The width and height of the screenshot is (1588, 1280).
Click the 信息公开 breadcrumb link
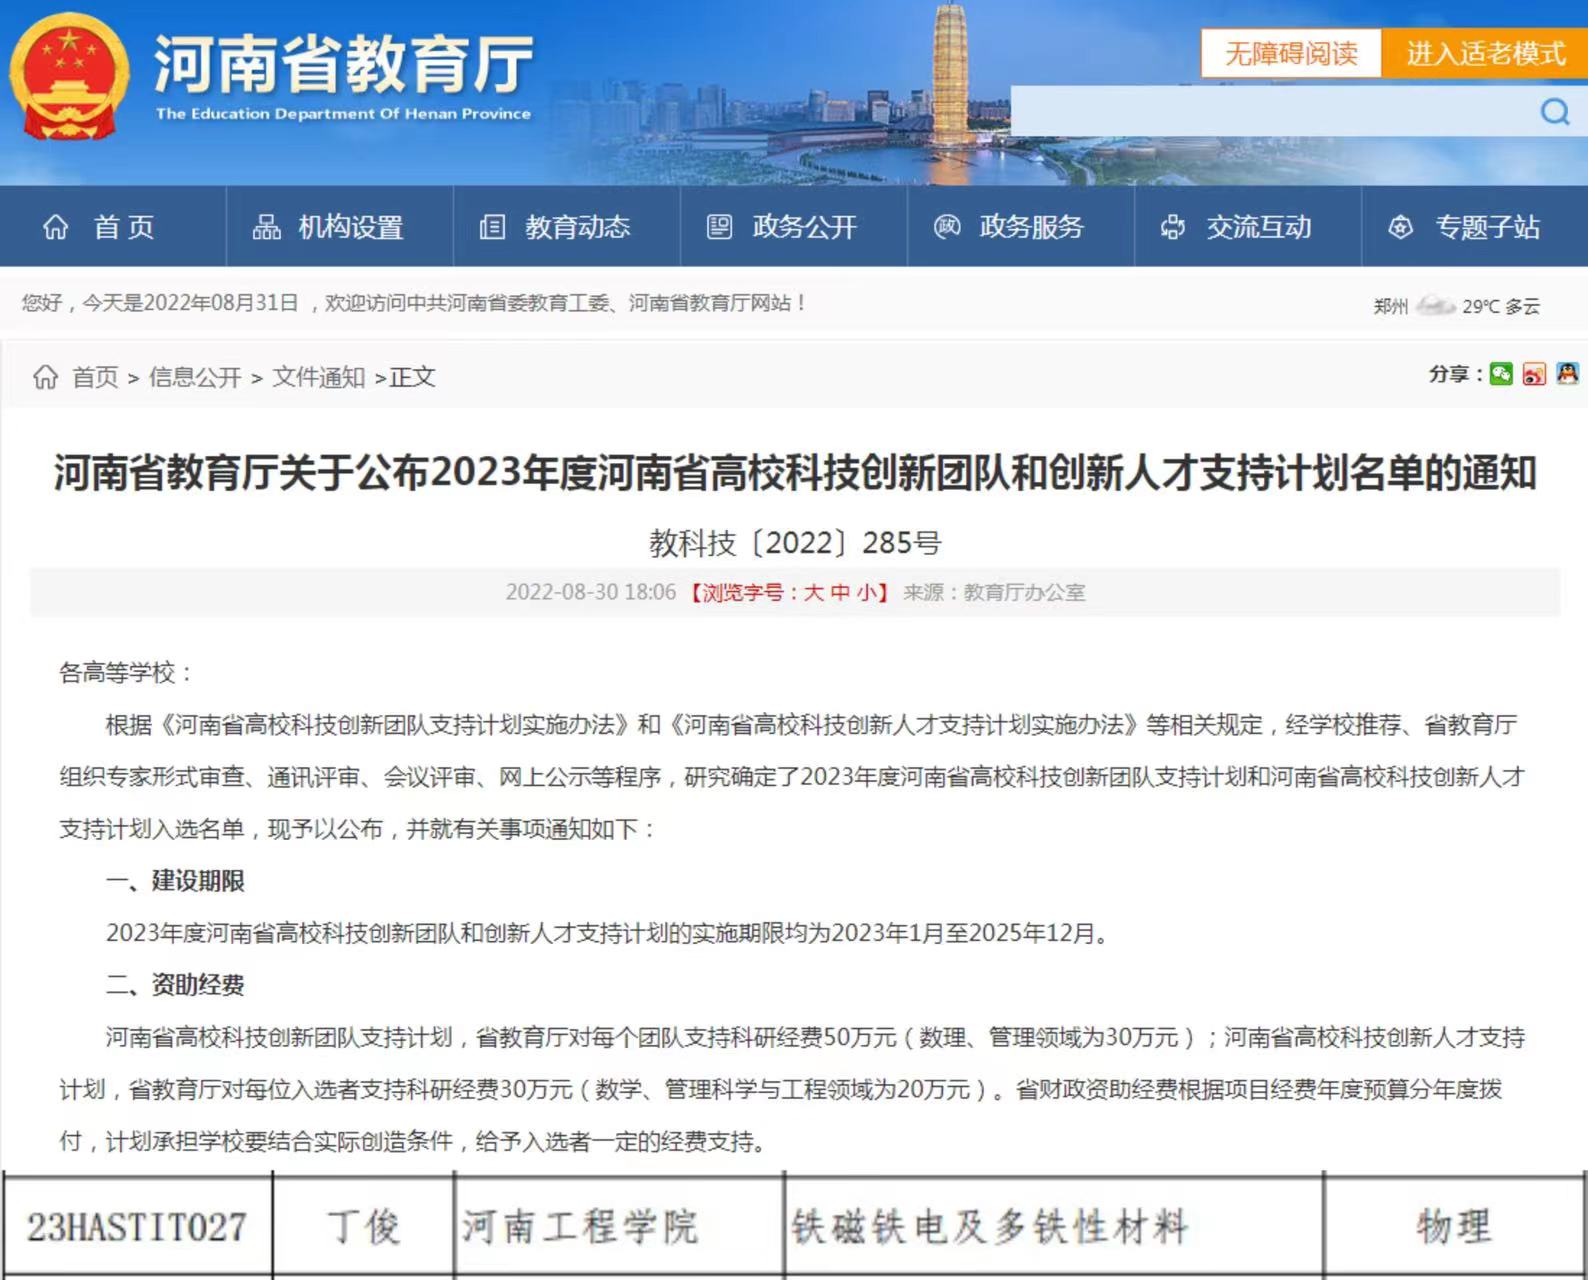click(x=195, y=377)
